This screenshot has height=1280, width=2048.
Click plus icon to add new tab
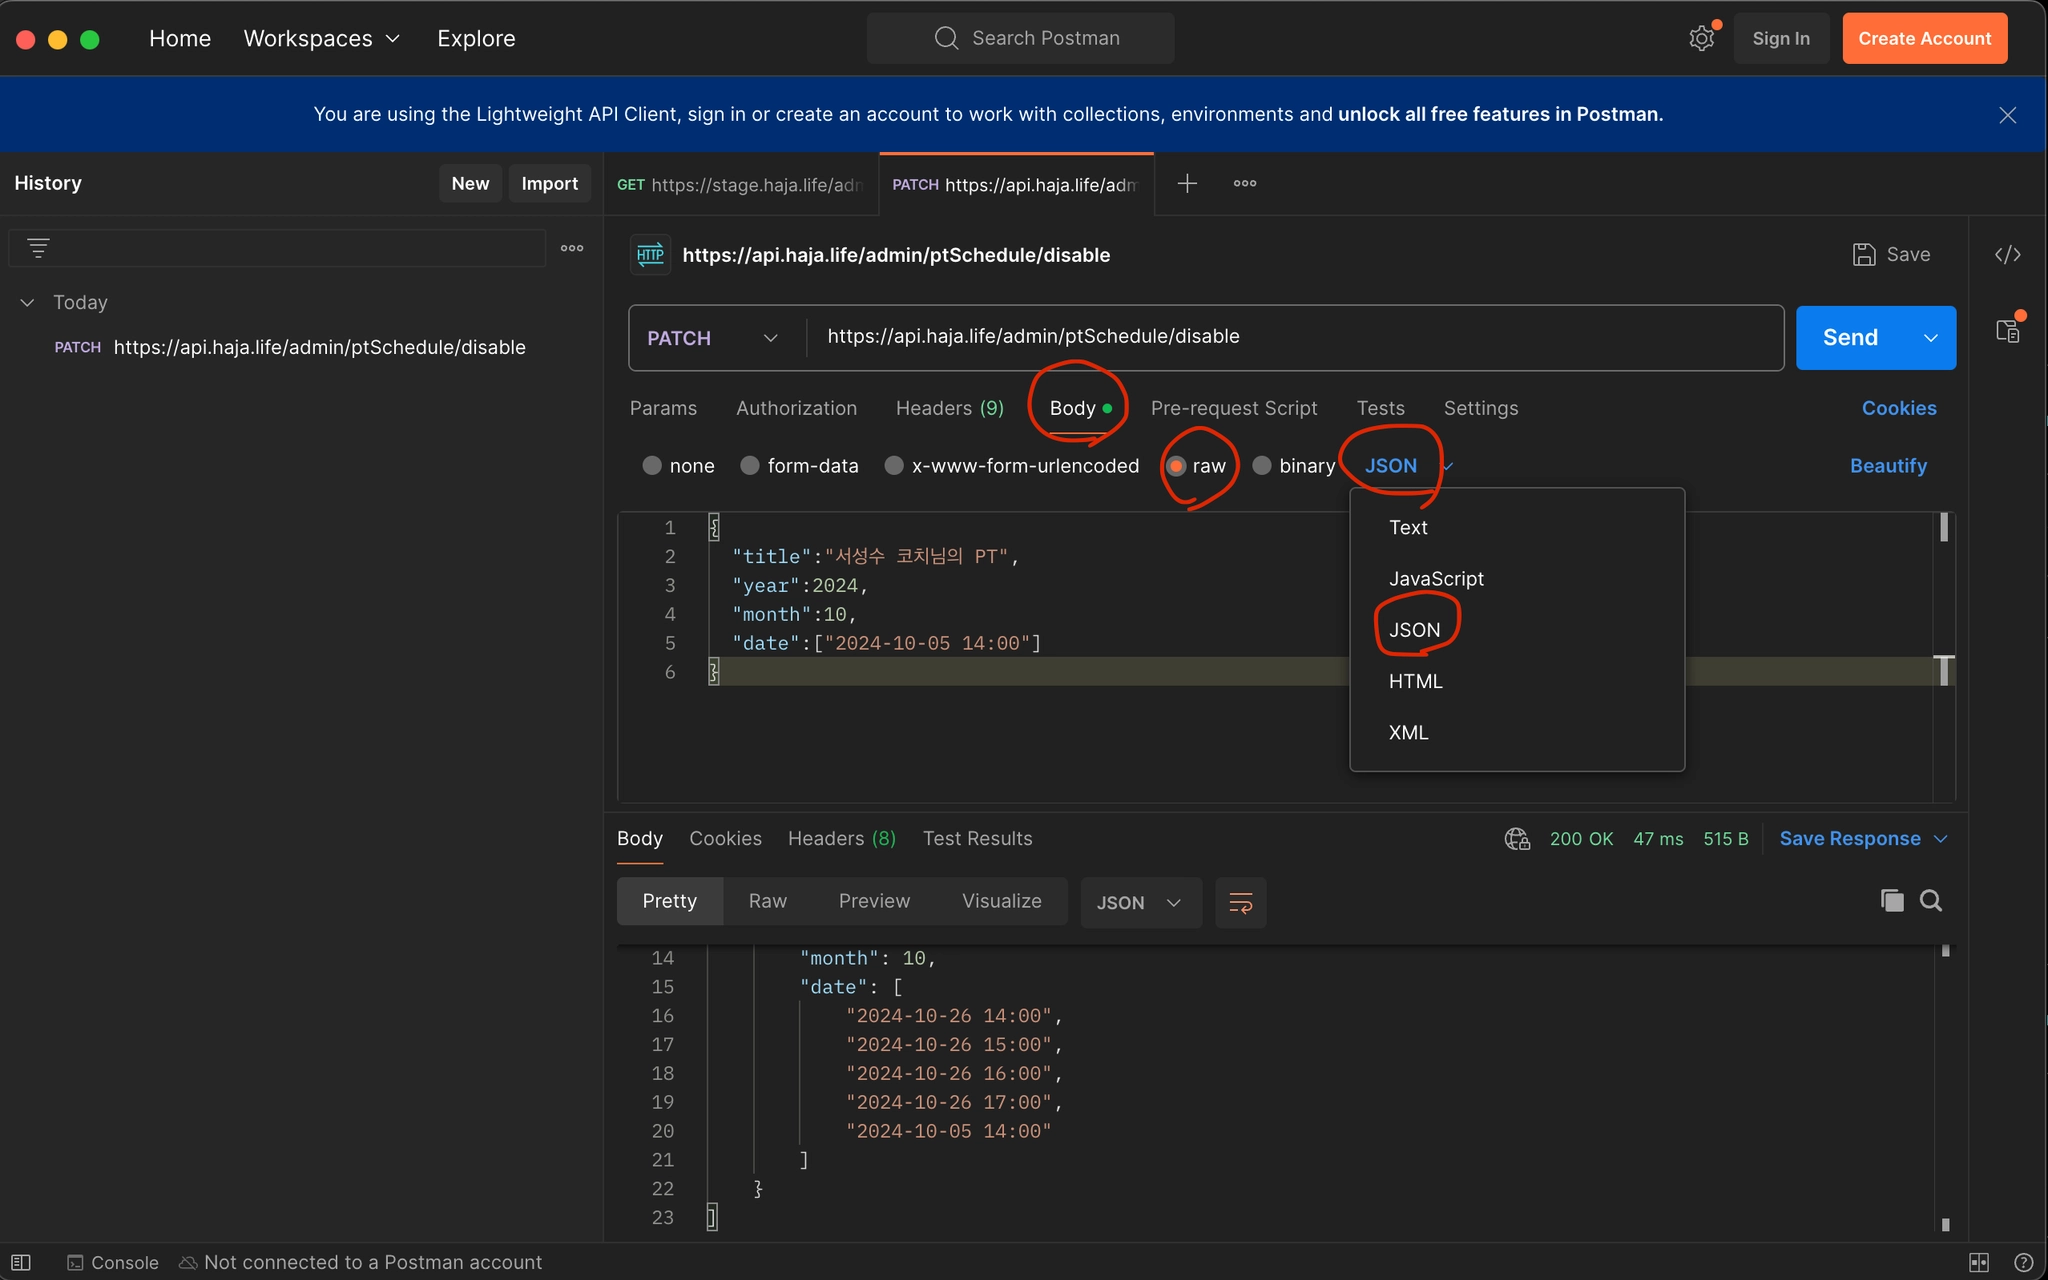click(x=1187, y=184)
